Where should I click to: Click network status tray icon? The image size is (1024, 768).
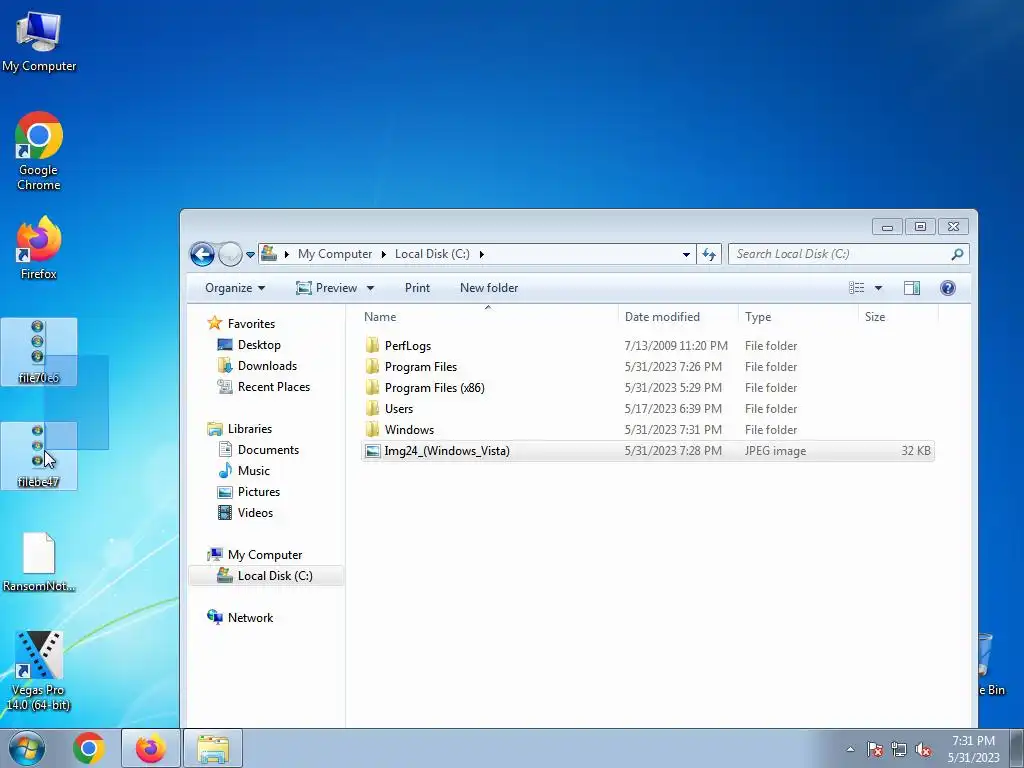pos(899,749)
